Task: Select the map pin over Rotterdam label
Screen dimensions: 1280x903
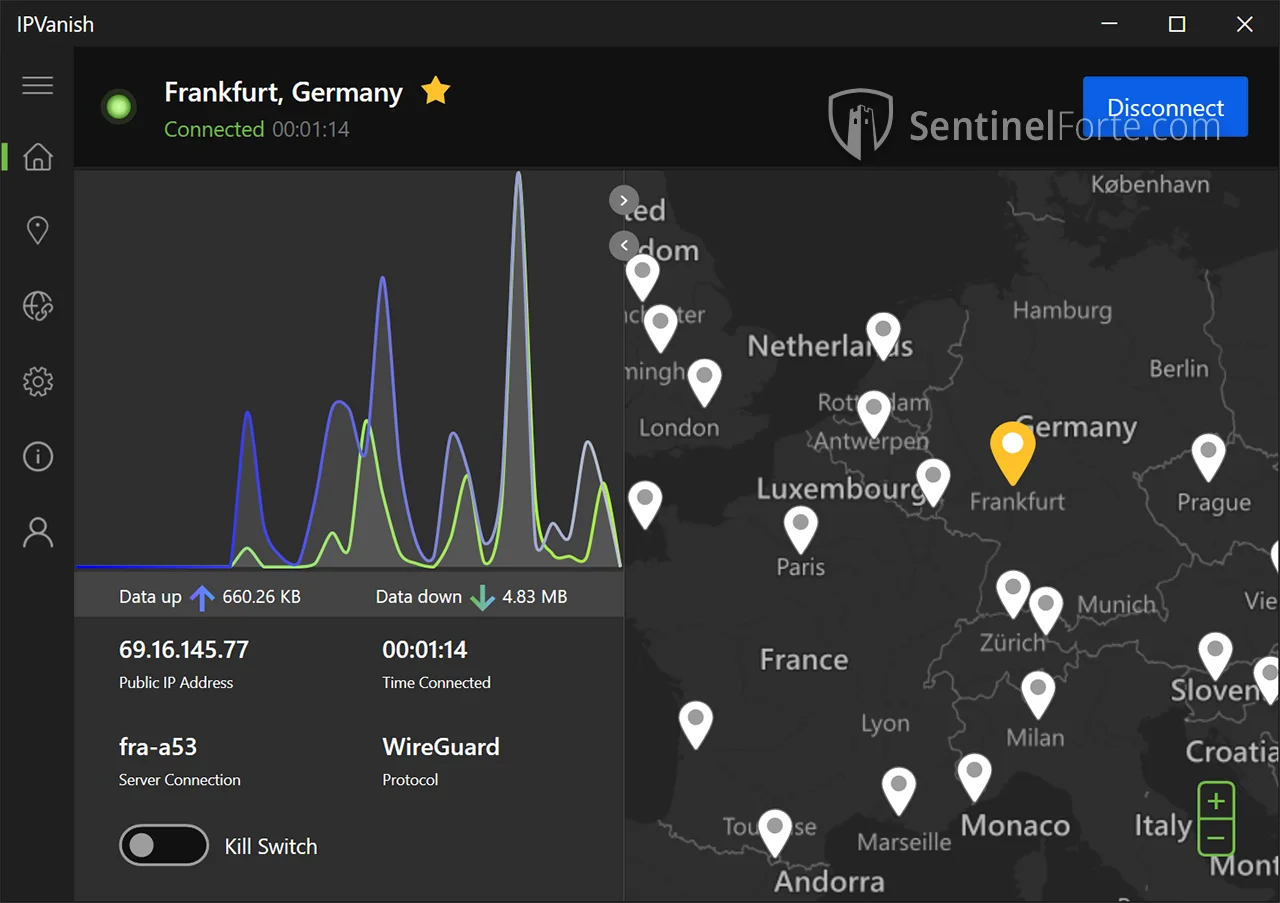Action: coord(874,414)
